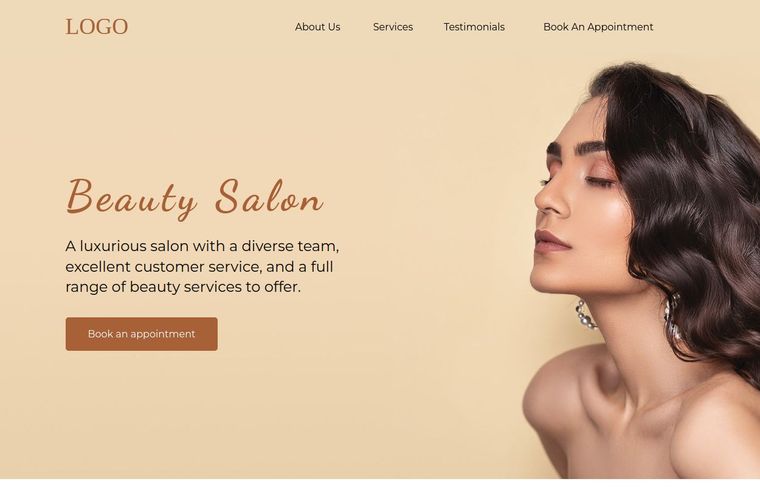Click the white strip below the hero
760x490 pixels.
(380, 485)
